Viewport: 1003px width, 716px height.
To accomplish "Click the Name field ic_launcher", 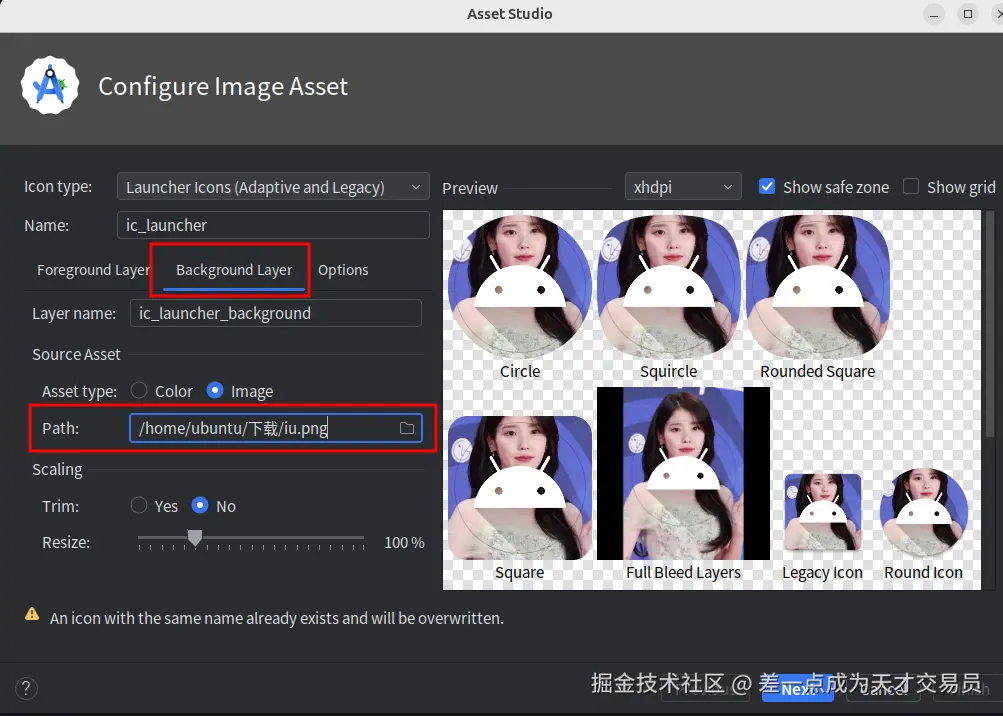I will (273, 225).
